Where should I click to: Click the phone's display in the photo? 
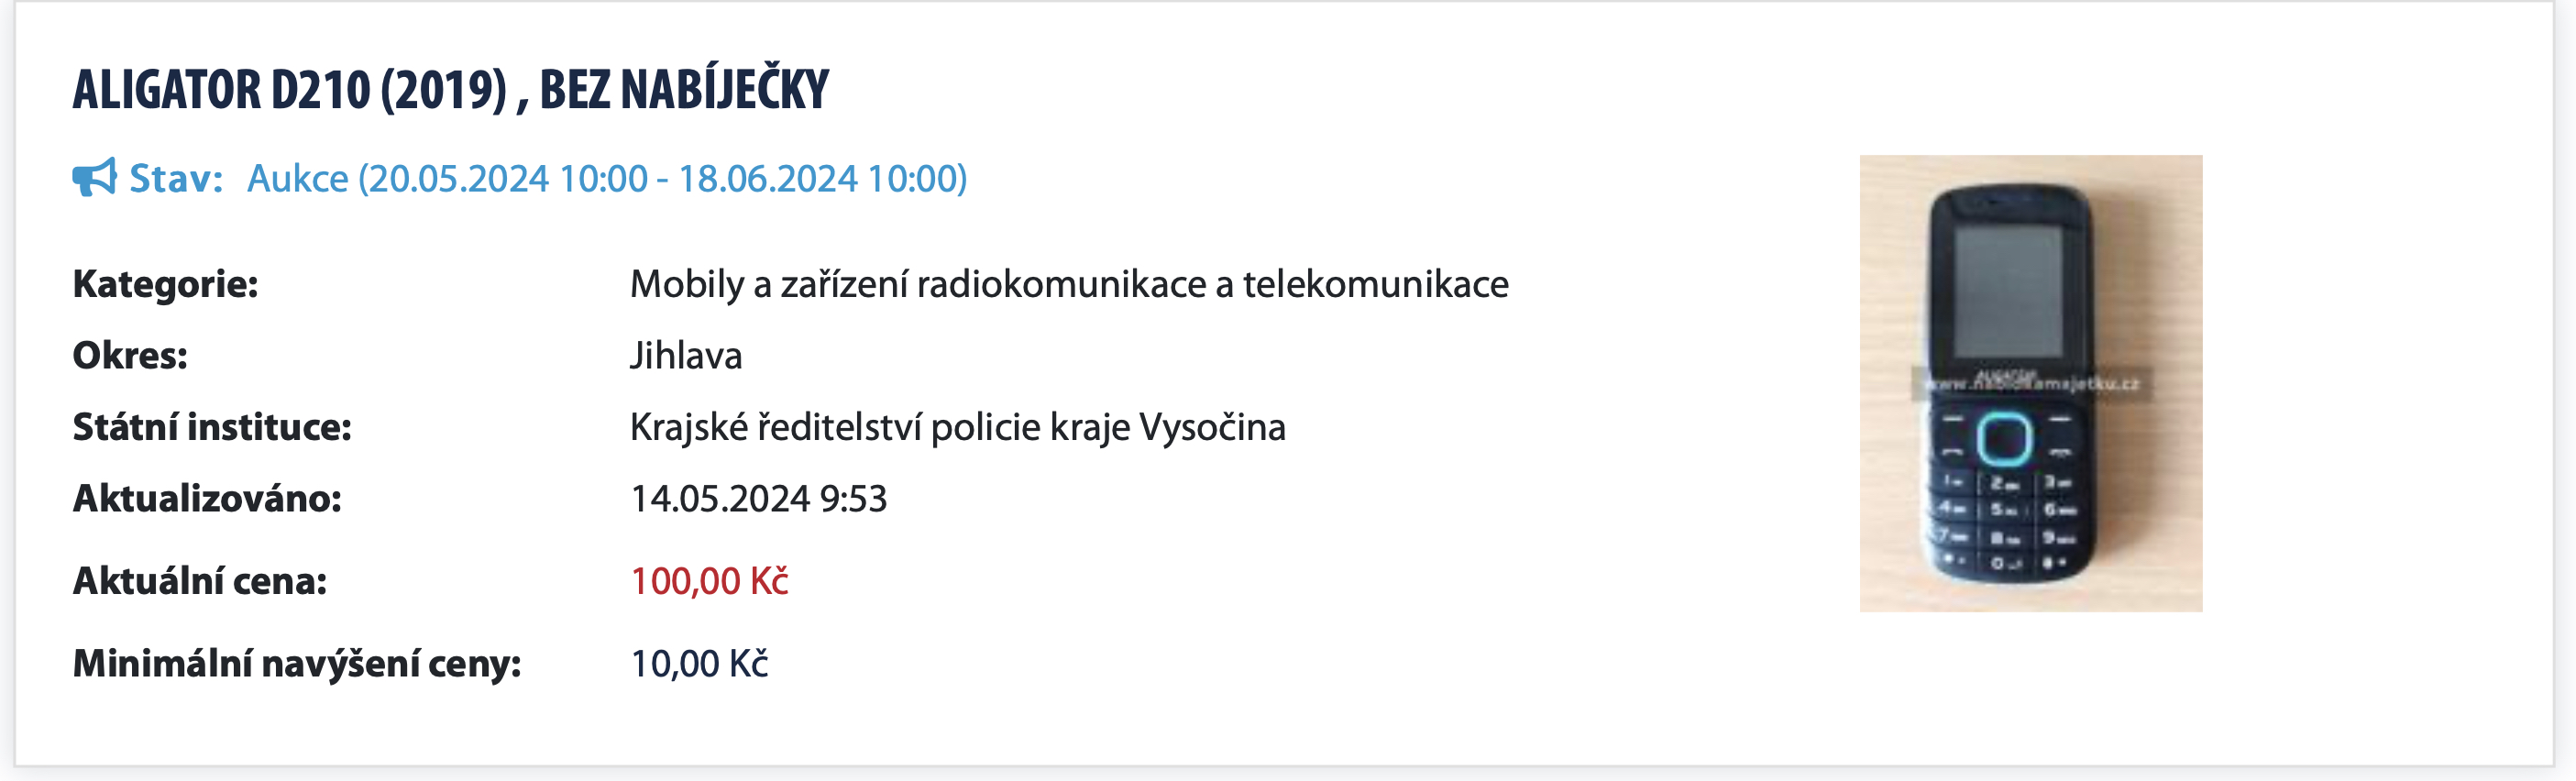click(x=2008, y=291)
